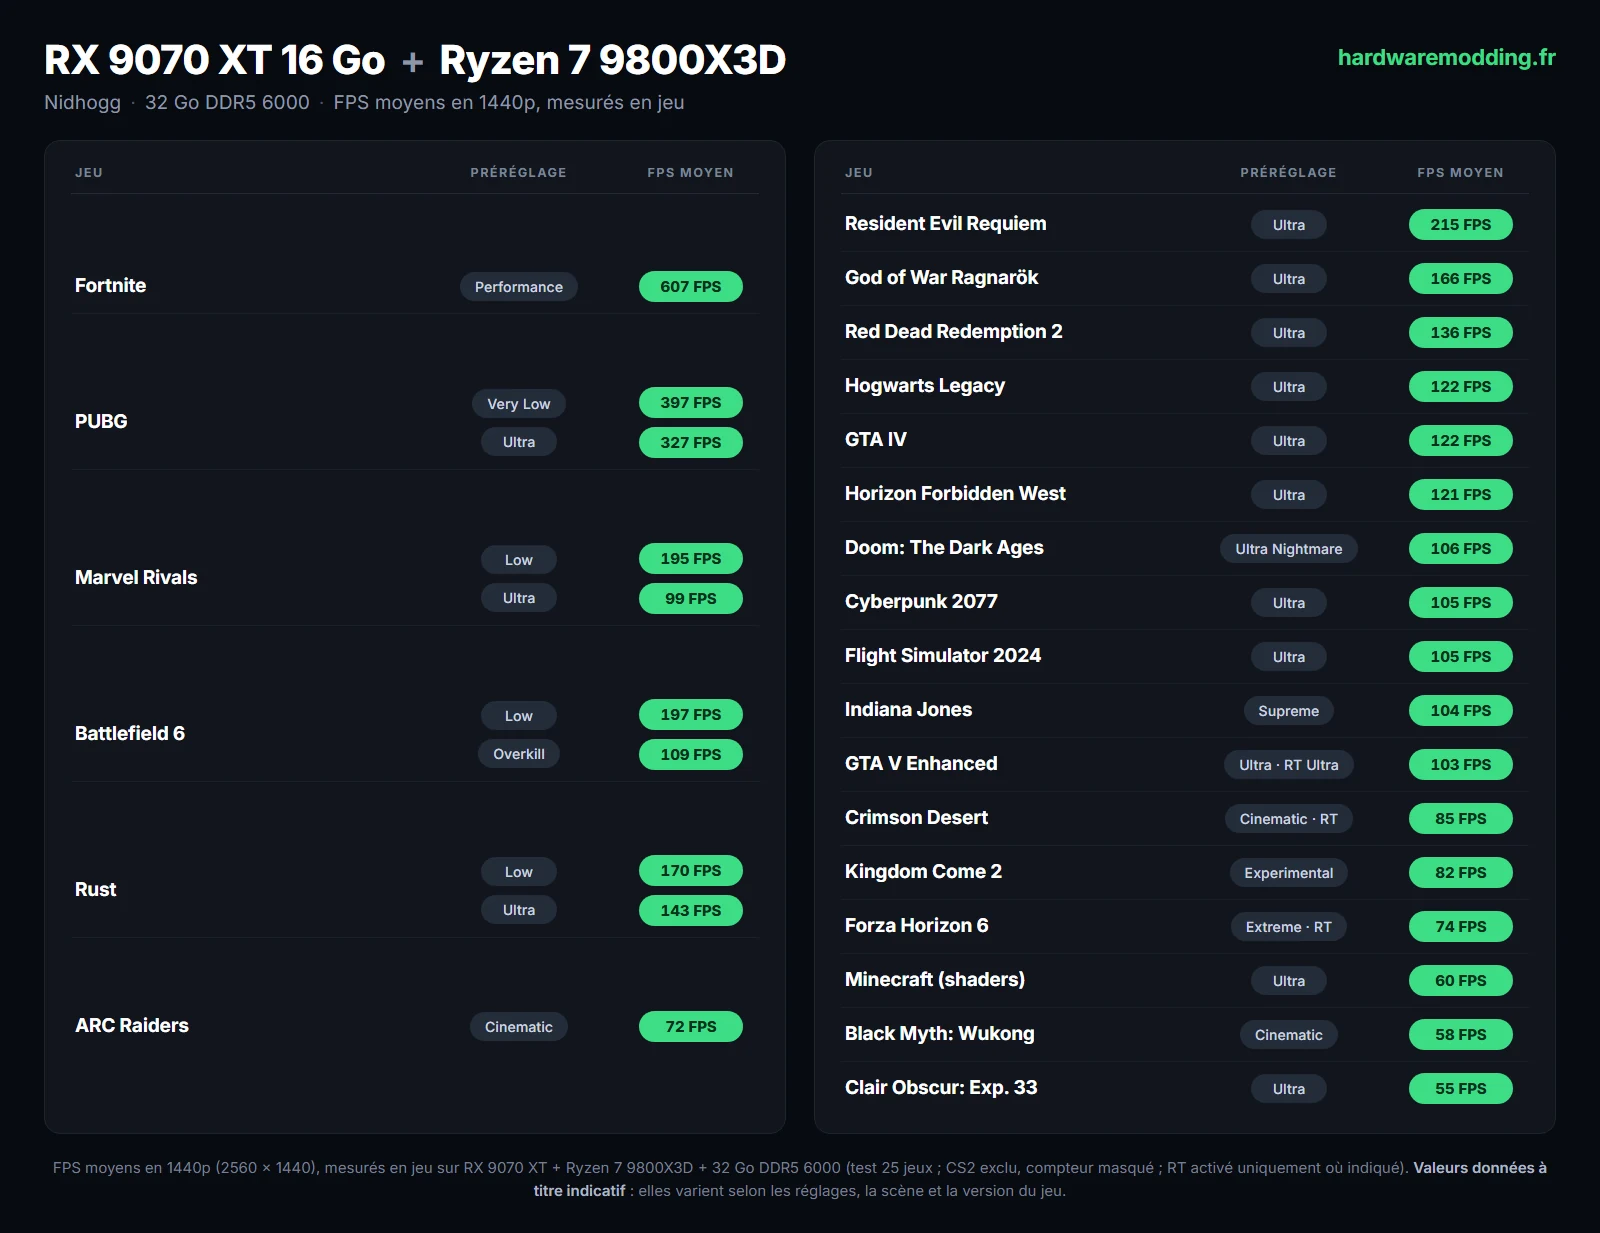
Task: Click the Ultra · RT Ultra preset pill
Action: pos(1289,765)
